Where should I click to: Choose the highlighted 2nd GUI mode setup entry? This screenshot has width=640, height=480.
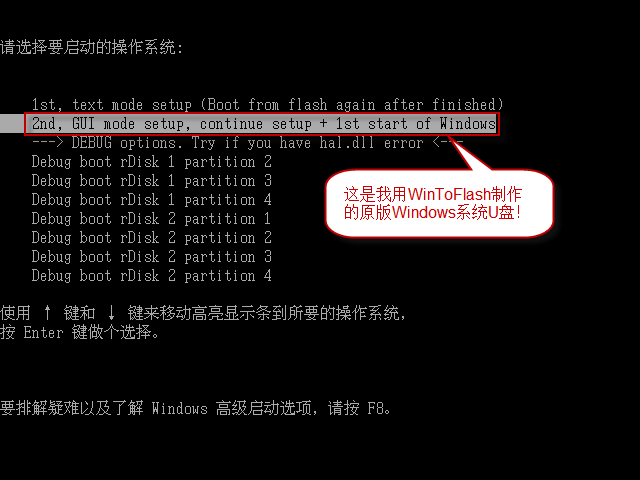click(264, 124)
